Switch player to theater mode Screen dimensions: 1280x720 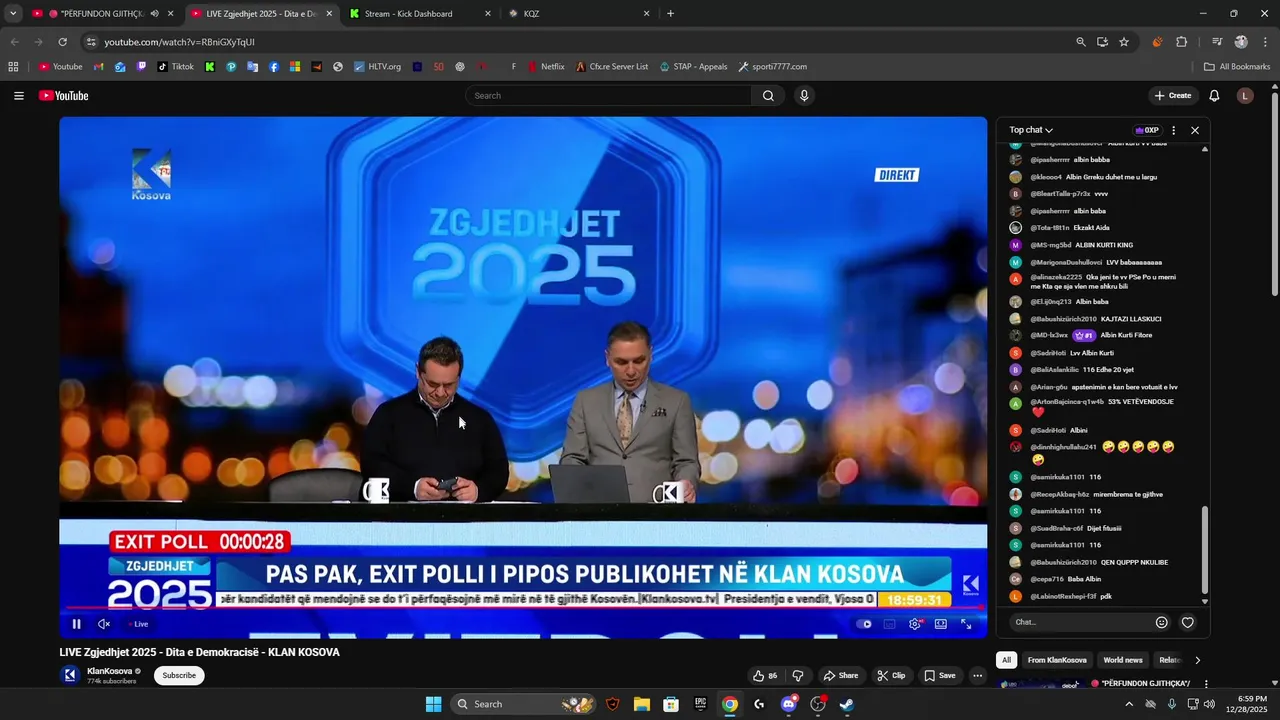tap(941, 624)
